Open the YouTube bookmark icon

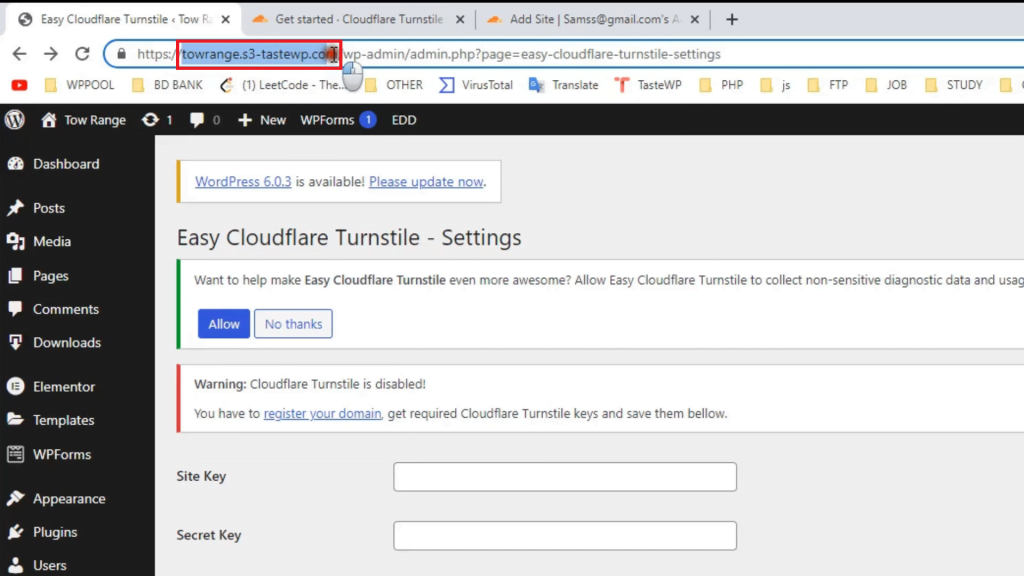[20, 85]
